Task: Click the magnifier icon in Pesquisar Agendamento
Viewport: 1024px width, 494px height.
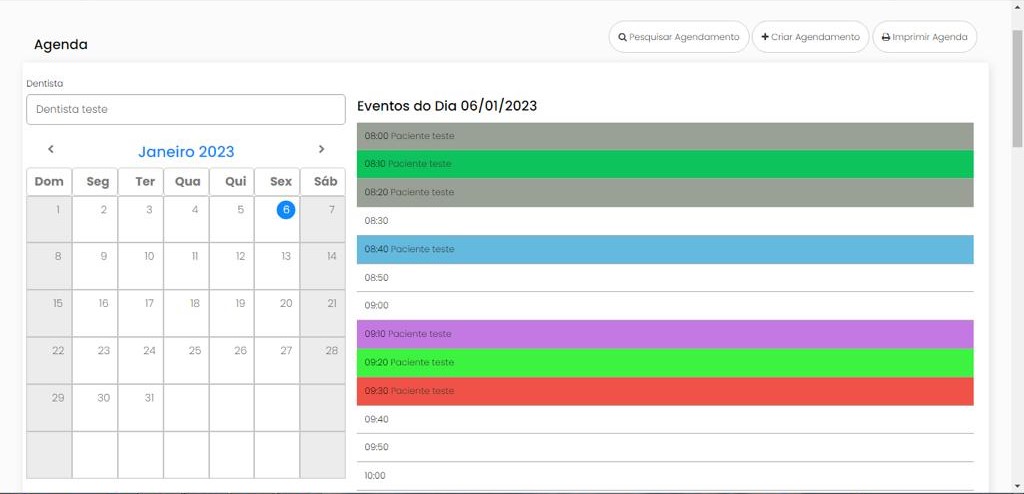Action: click(x=623, y=37)
